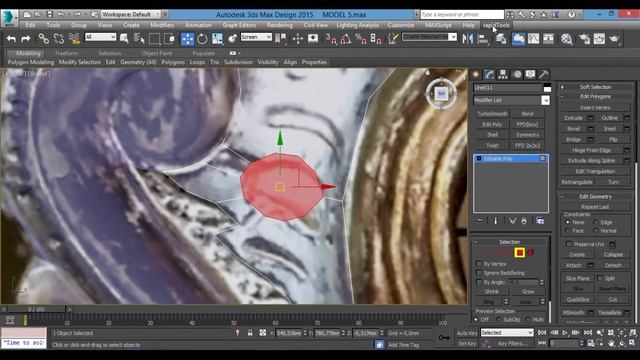640x360 pixels.
Task: Open the Utilities command panel tab
Action: (x=544, y=74)
